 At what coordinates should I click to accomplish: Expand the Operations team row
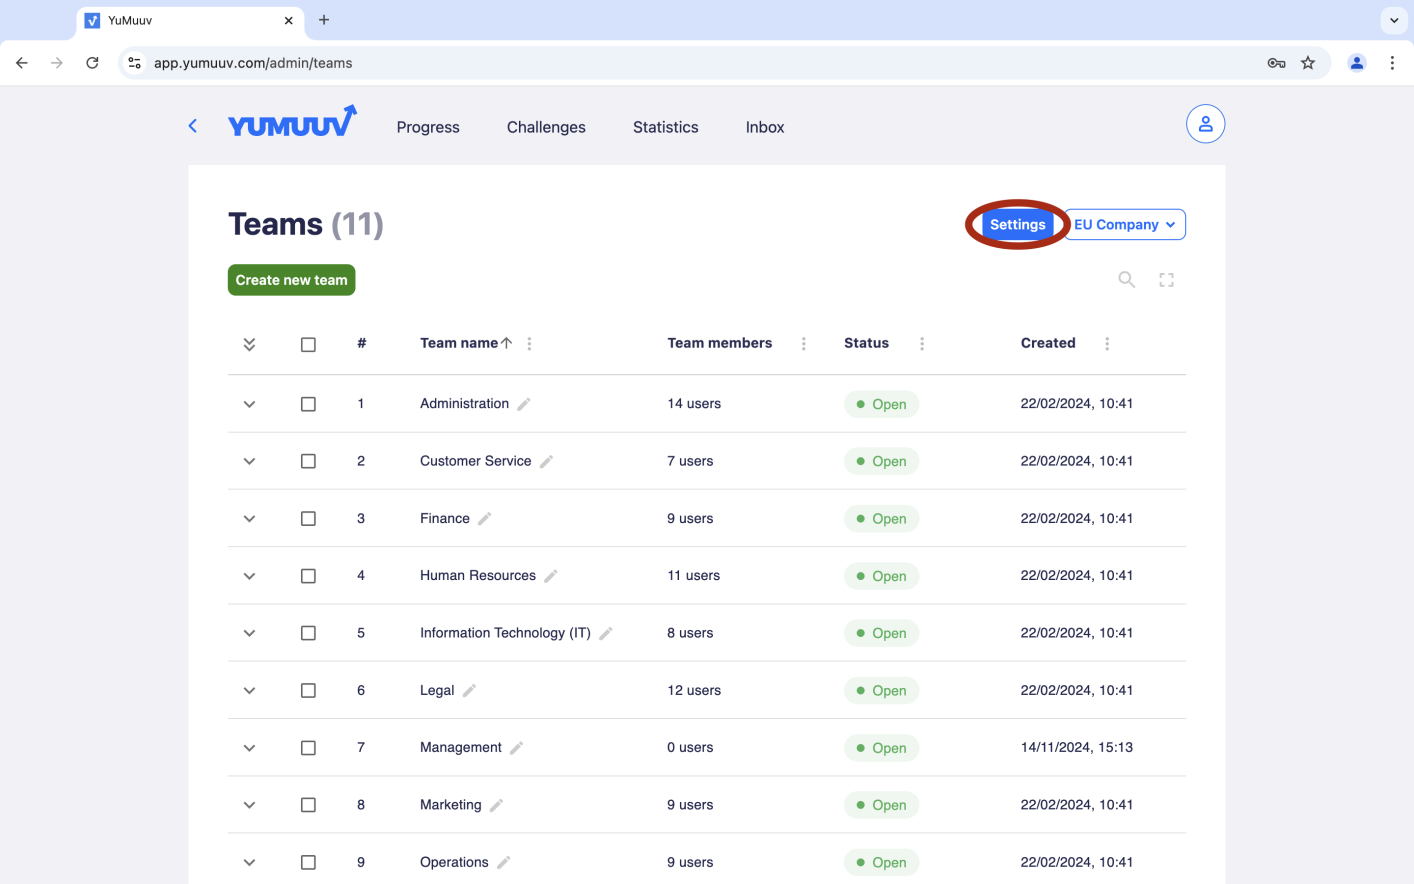point(249,863)
